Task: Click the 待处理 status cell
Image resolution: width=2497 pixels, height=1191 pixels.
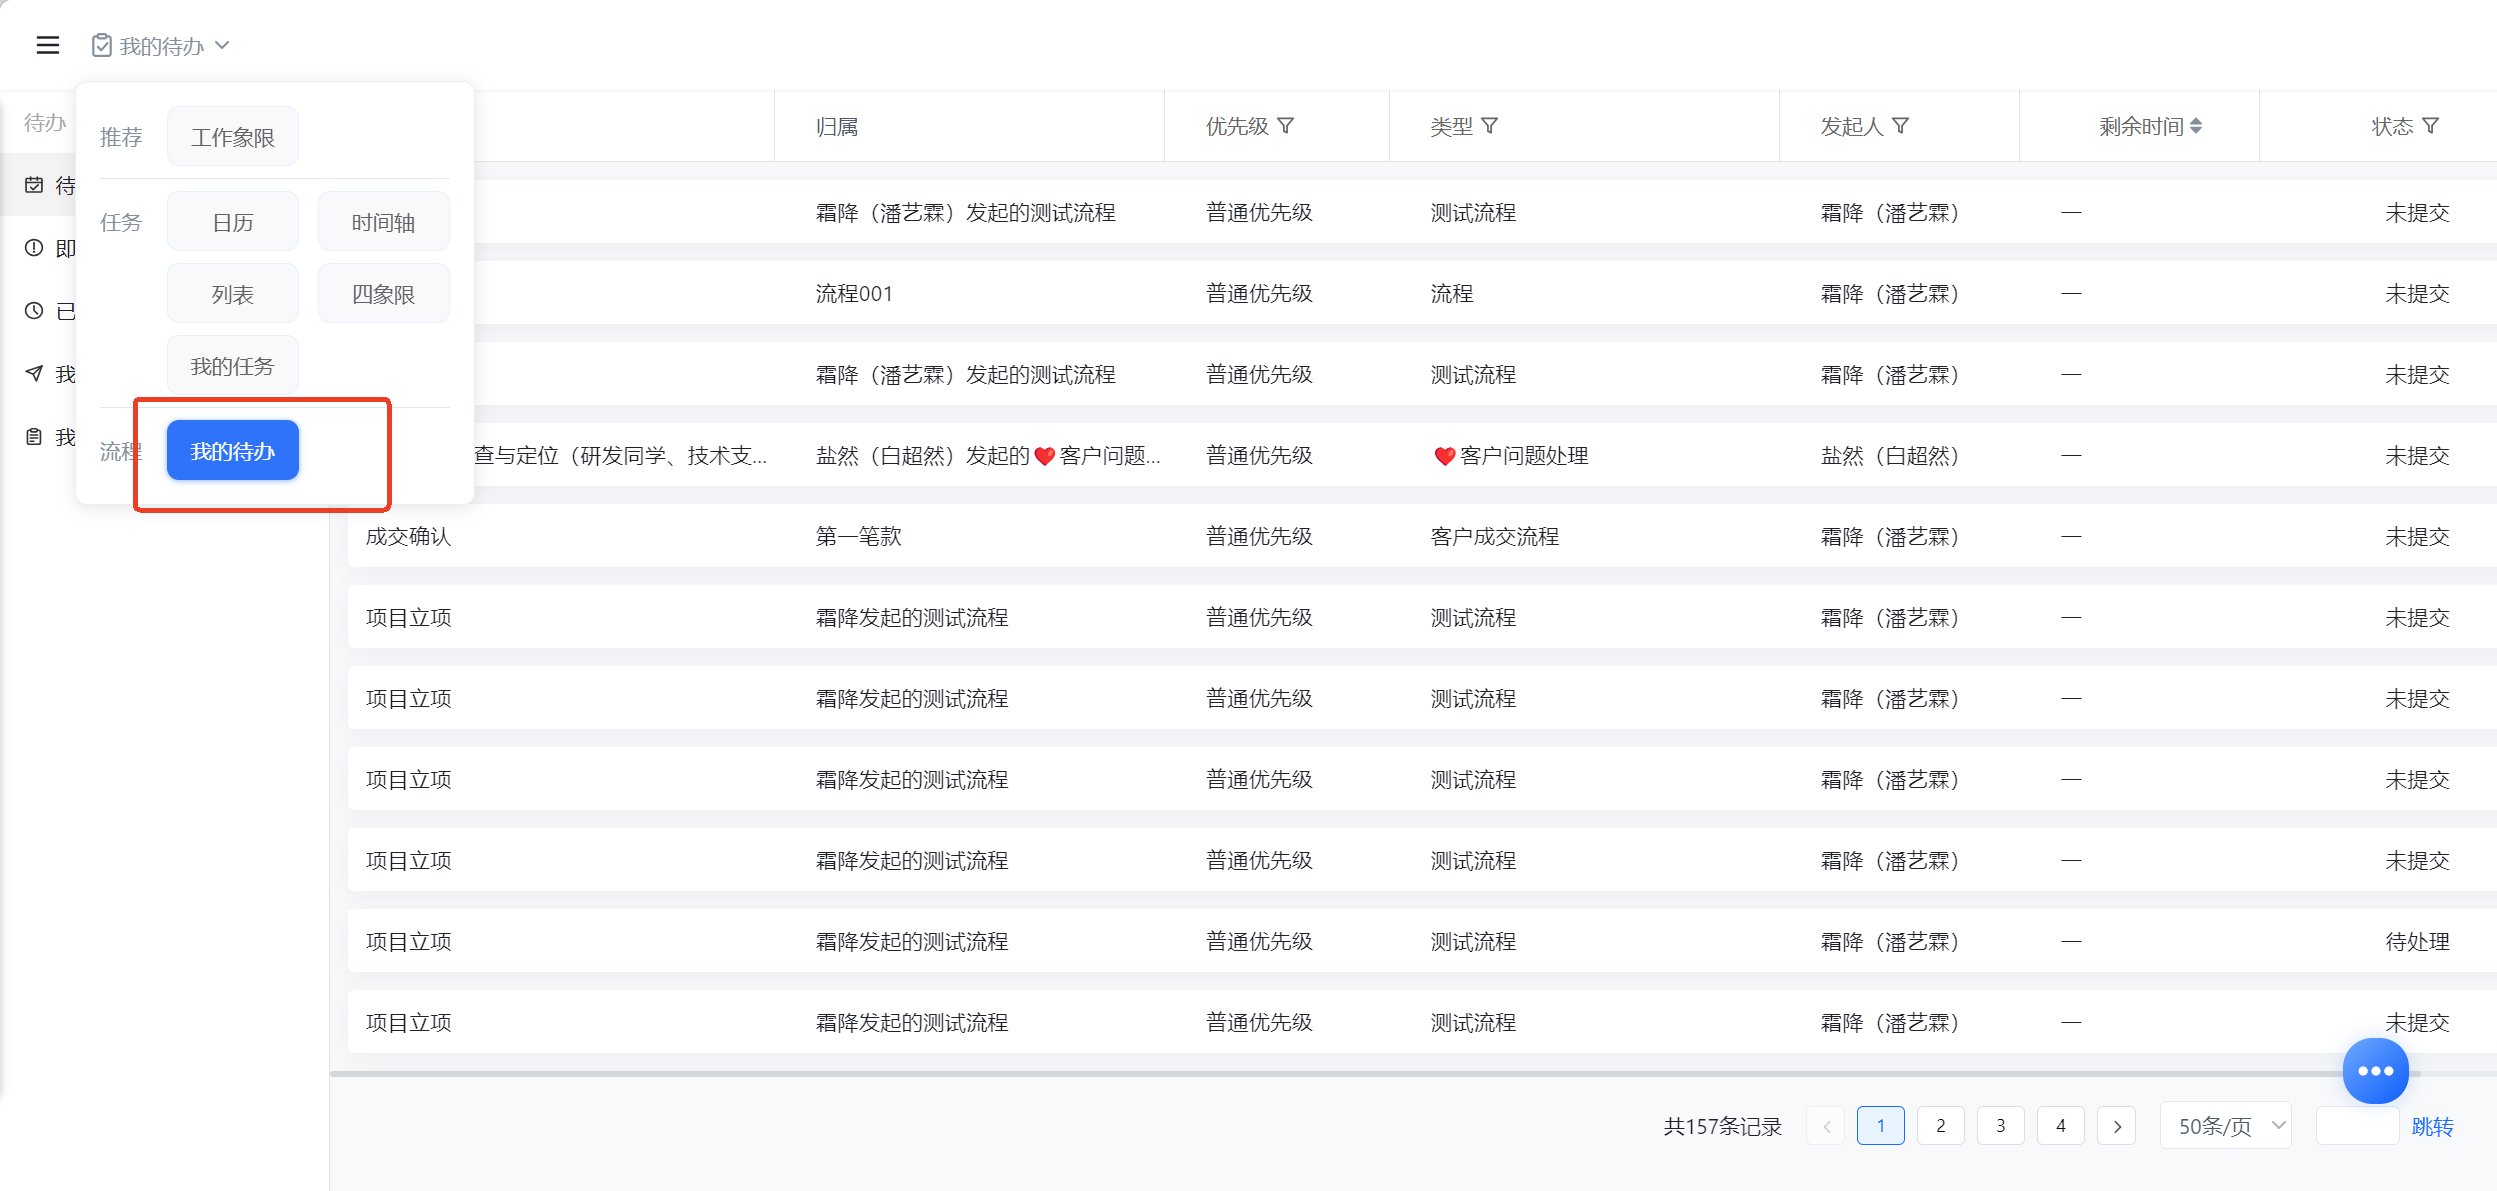Action: point(2417,942)
